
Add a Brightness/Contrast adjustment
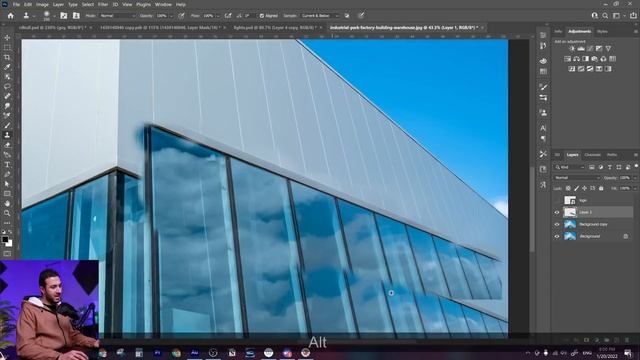[571, 49]
